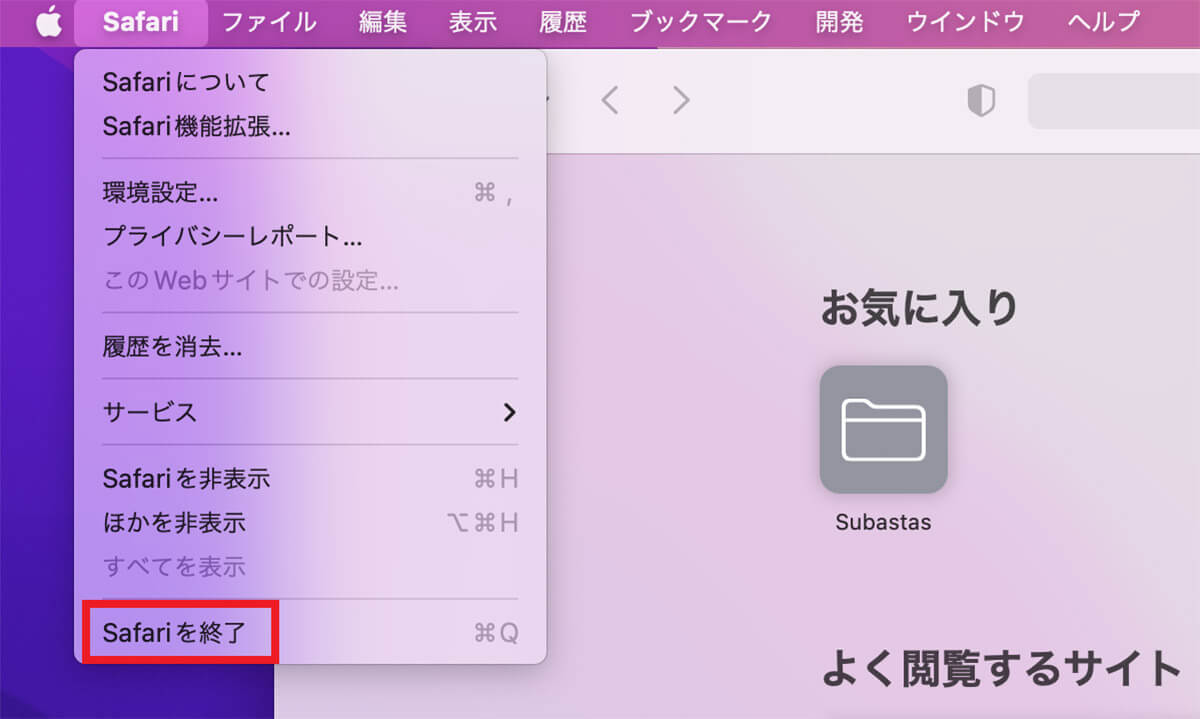This screenshot has height=719, width=1200.
Task: Click the Subastas folder label
Action: 883,523
